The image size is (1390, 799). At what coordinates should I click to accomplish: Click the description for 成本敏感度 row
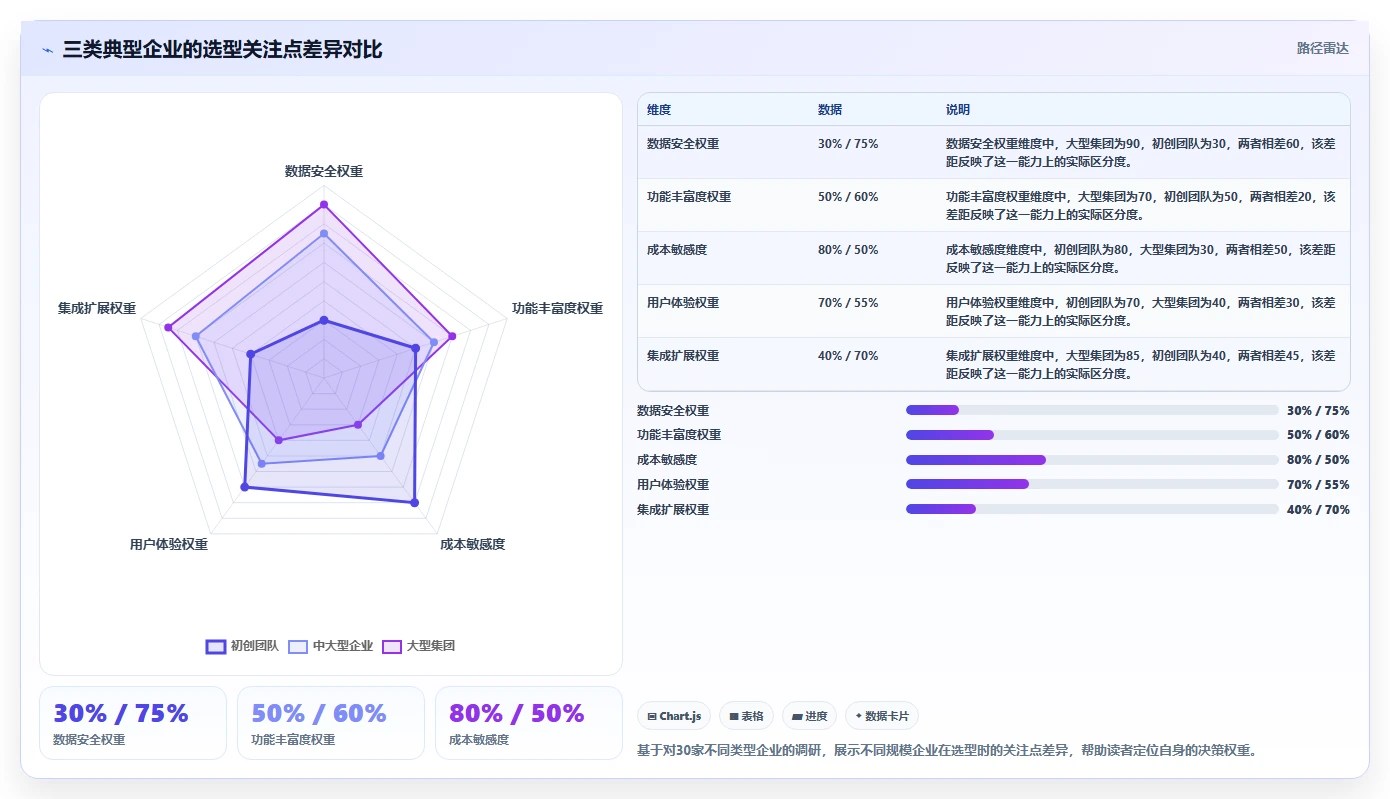tap(1141, 259)
